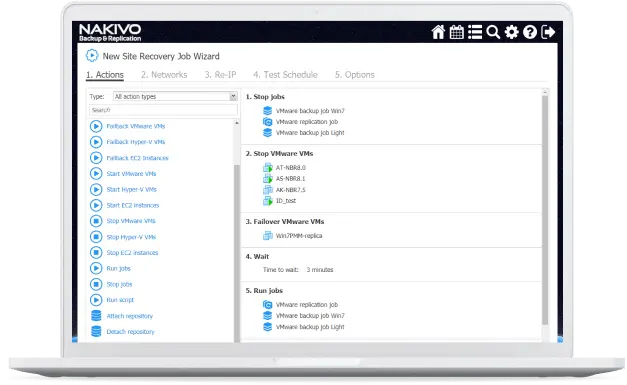Click the Failback VMware VMs action
This screenshot has height=385, width=627.
[x=136, y=126]
